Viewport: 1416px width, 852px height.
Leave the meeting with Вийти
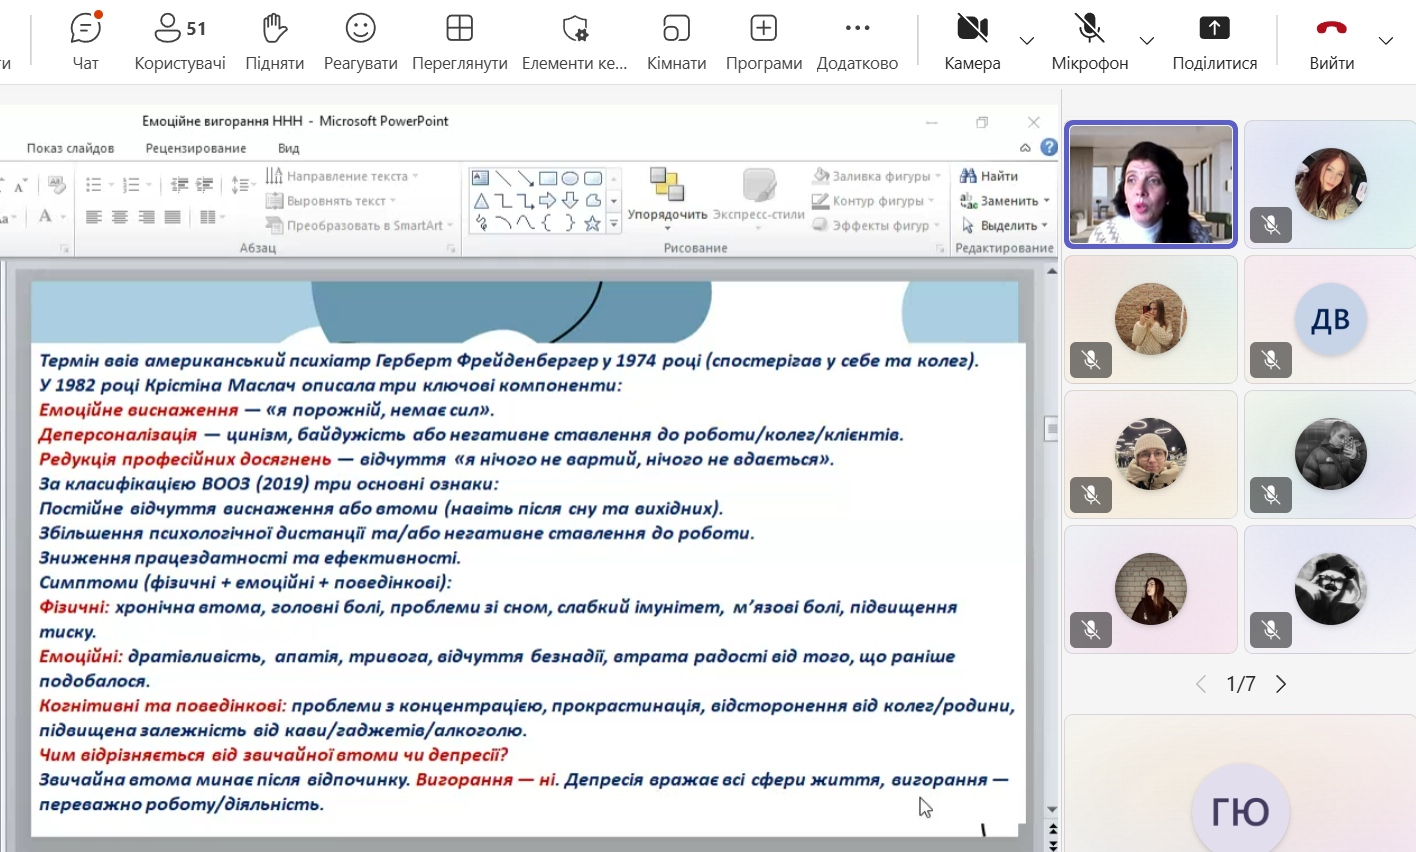tap(1331, 41)
